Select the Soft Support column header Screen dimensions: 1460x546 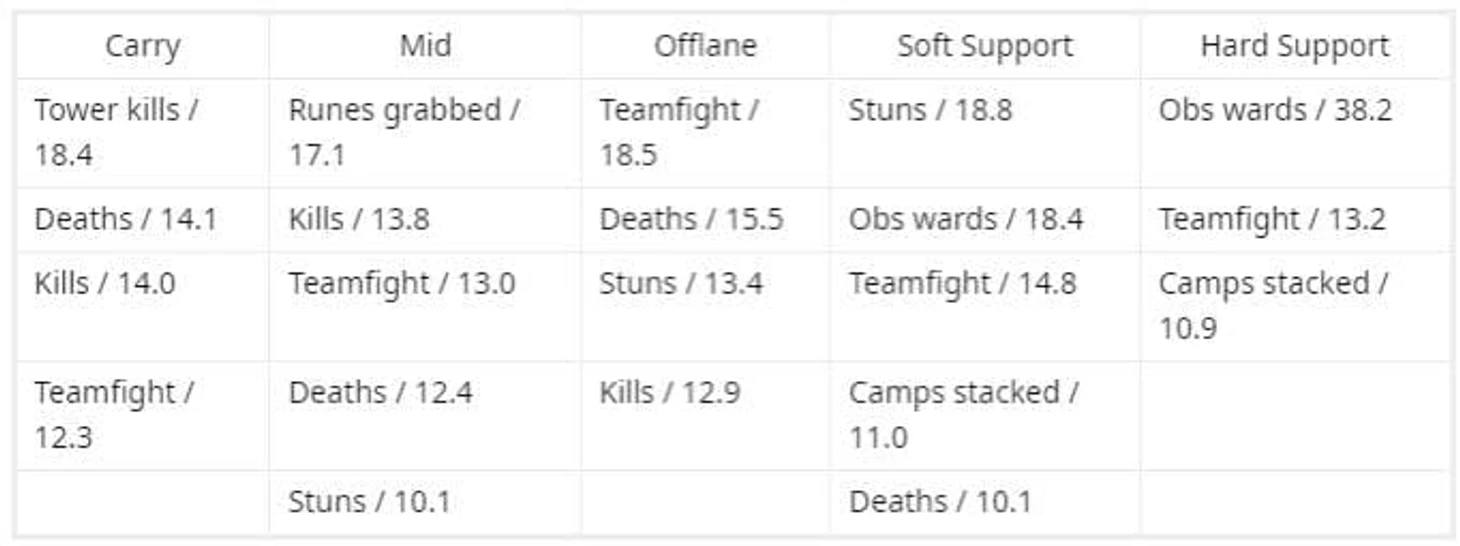click(985, 46)
